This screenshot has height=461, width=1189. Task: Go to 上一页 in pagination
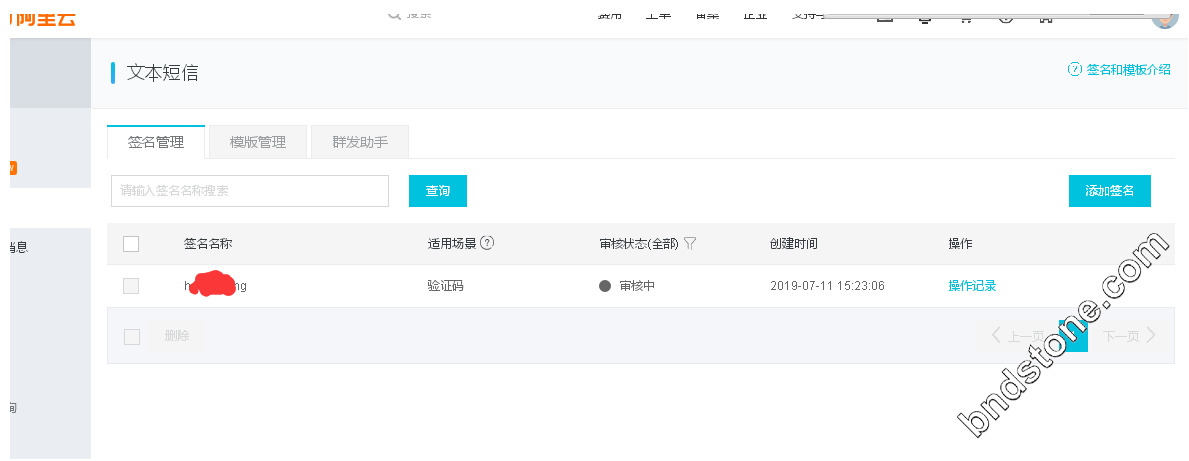(1018, 336)
